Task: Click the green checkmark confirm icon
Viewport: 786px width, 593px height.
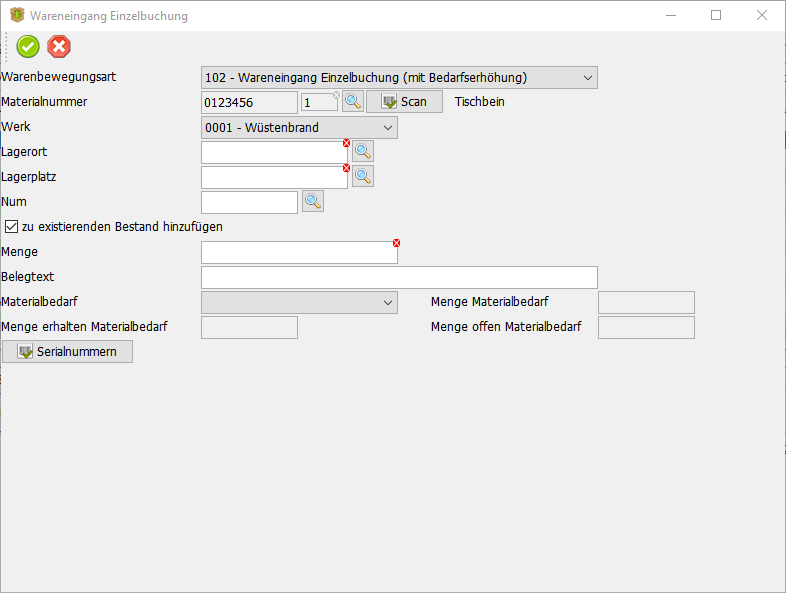Action: [28, 46]
